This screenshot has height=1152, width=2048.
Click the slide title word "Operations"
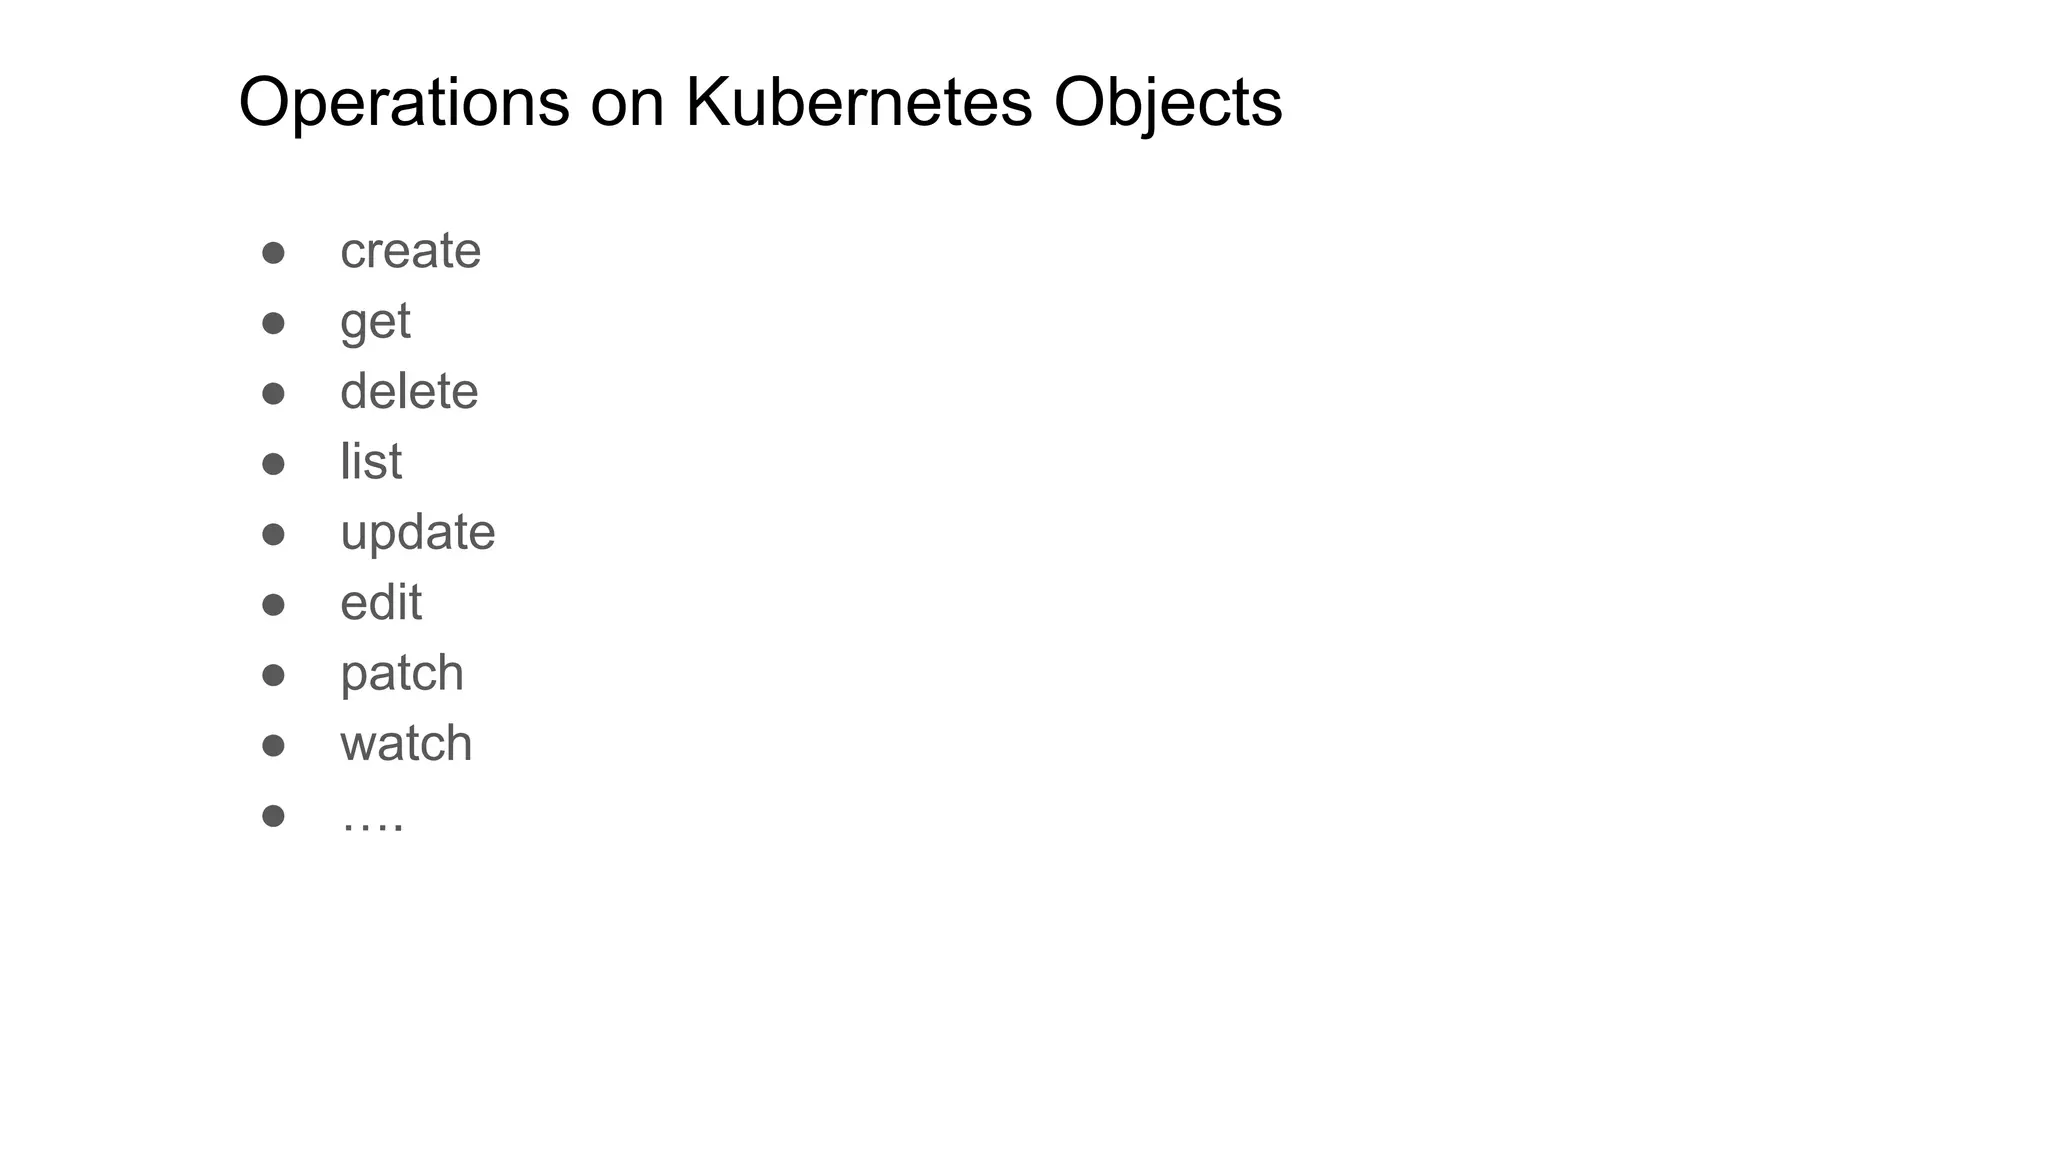coord(404,104)
